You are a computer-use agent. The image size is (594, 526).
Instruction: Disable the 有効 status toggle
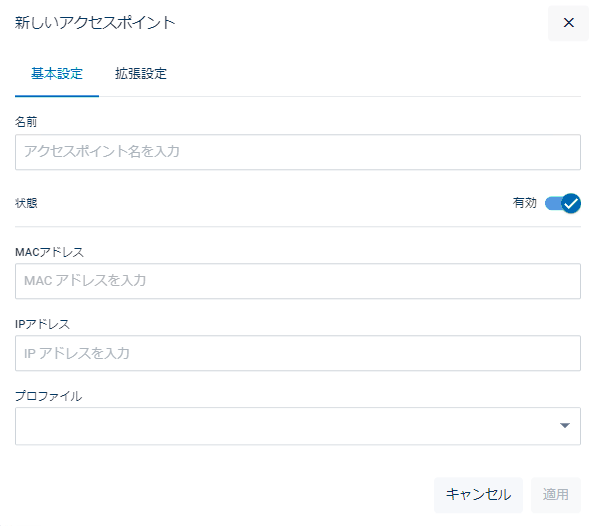(x=563, y=204)
